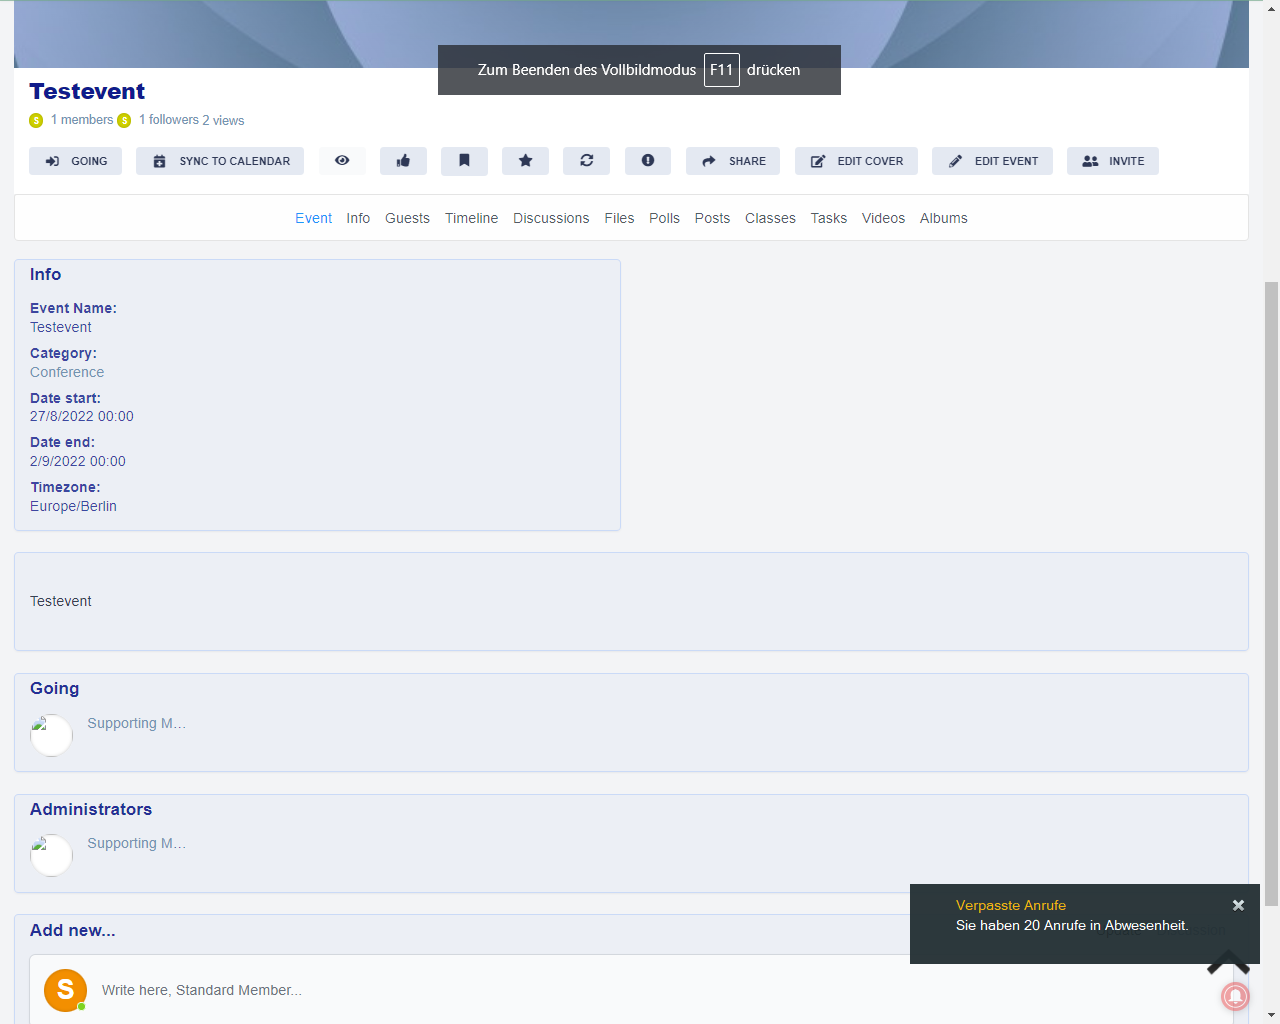Click the Edit Event button

tap(992, 161)
